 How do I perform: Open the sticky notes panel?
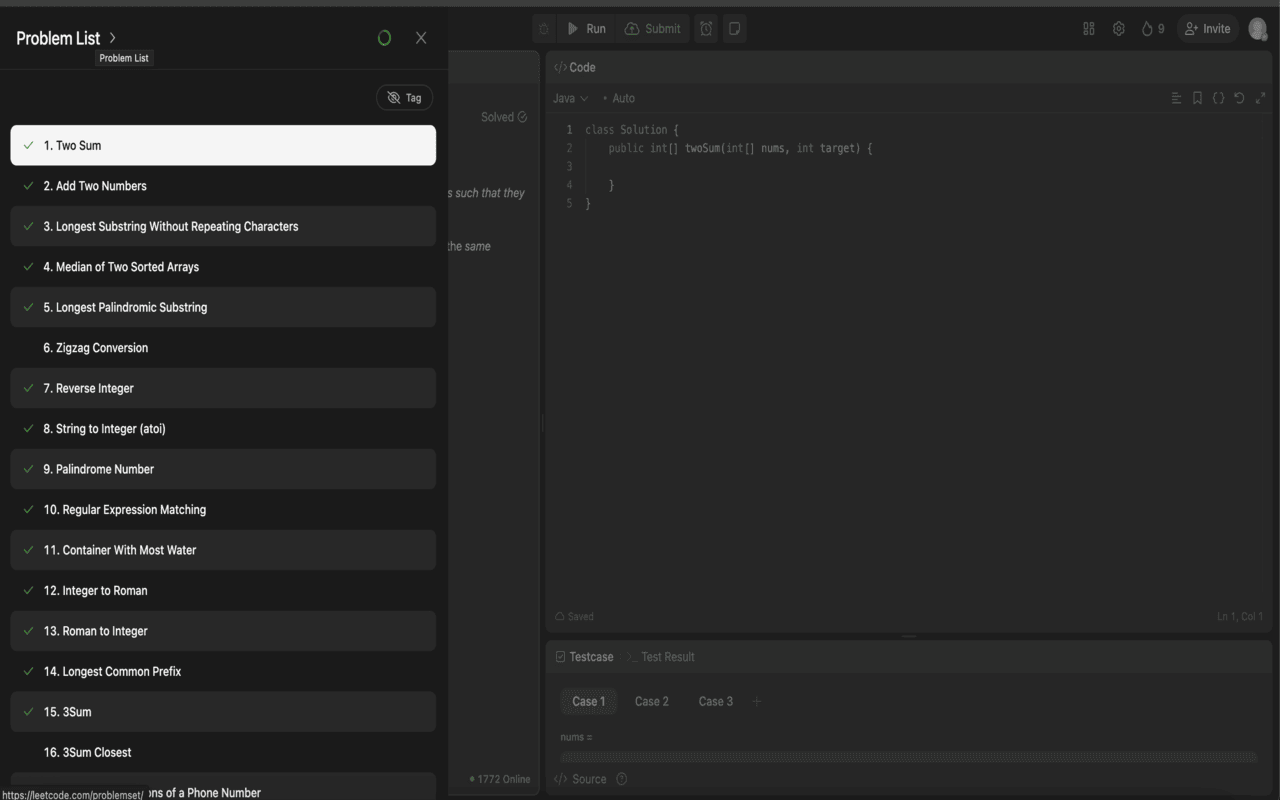734,28
